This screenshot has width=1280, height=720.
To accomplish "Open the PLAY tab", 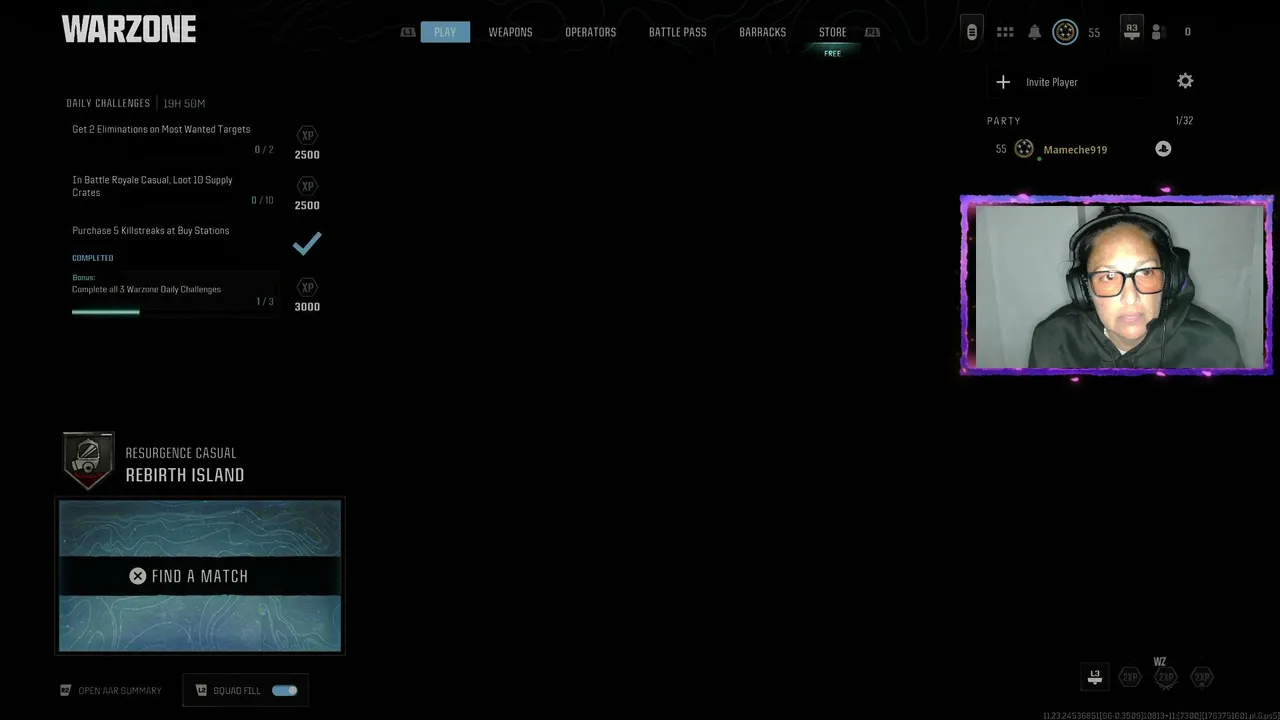I will coord(445,32).
